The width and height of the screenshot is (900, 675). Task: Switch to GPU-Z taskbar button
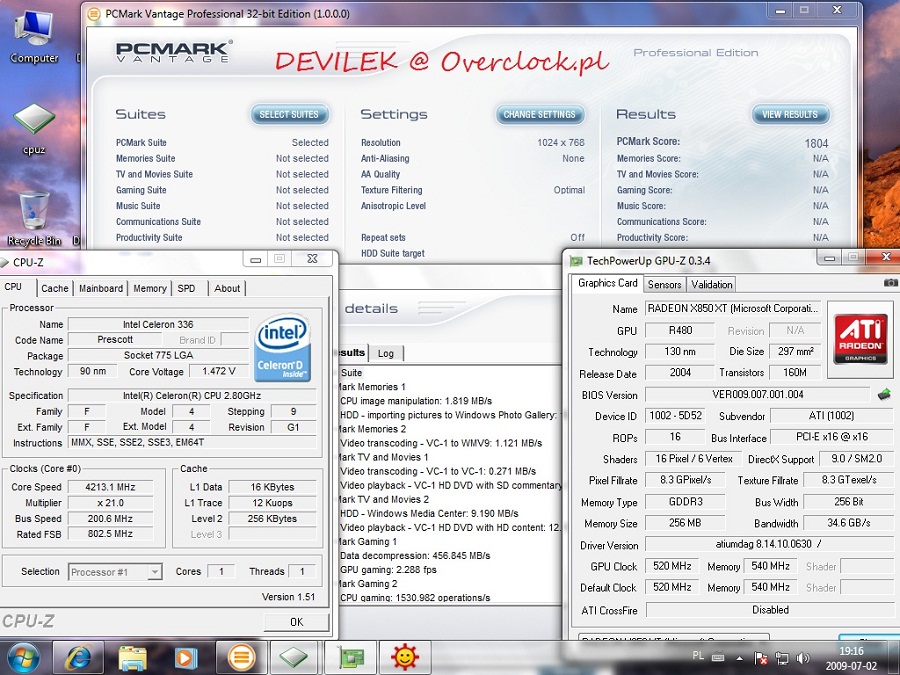click(351, 658)
